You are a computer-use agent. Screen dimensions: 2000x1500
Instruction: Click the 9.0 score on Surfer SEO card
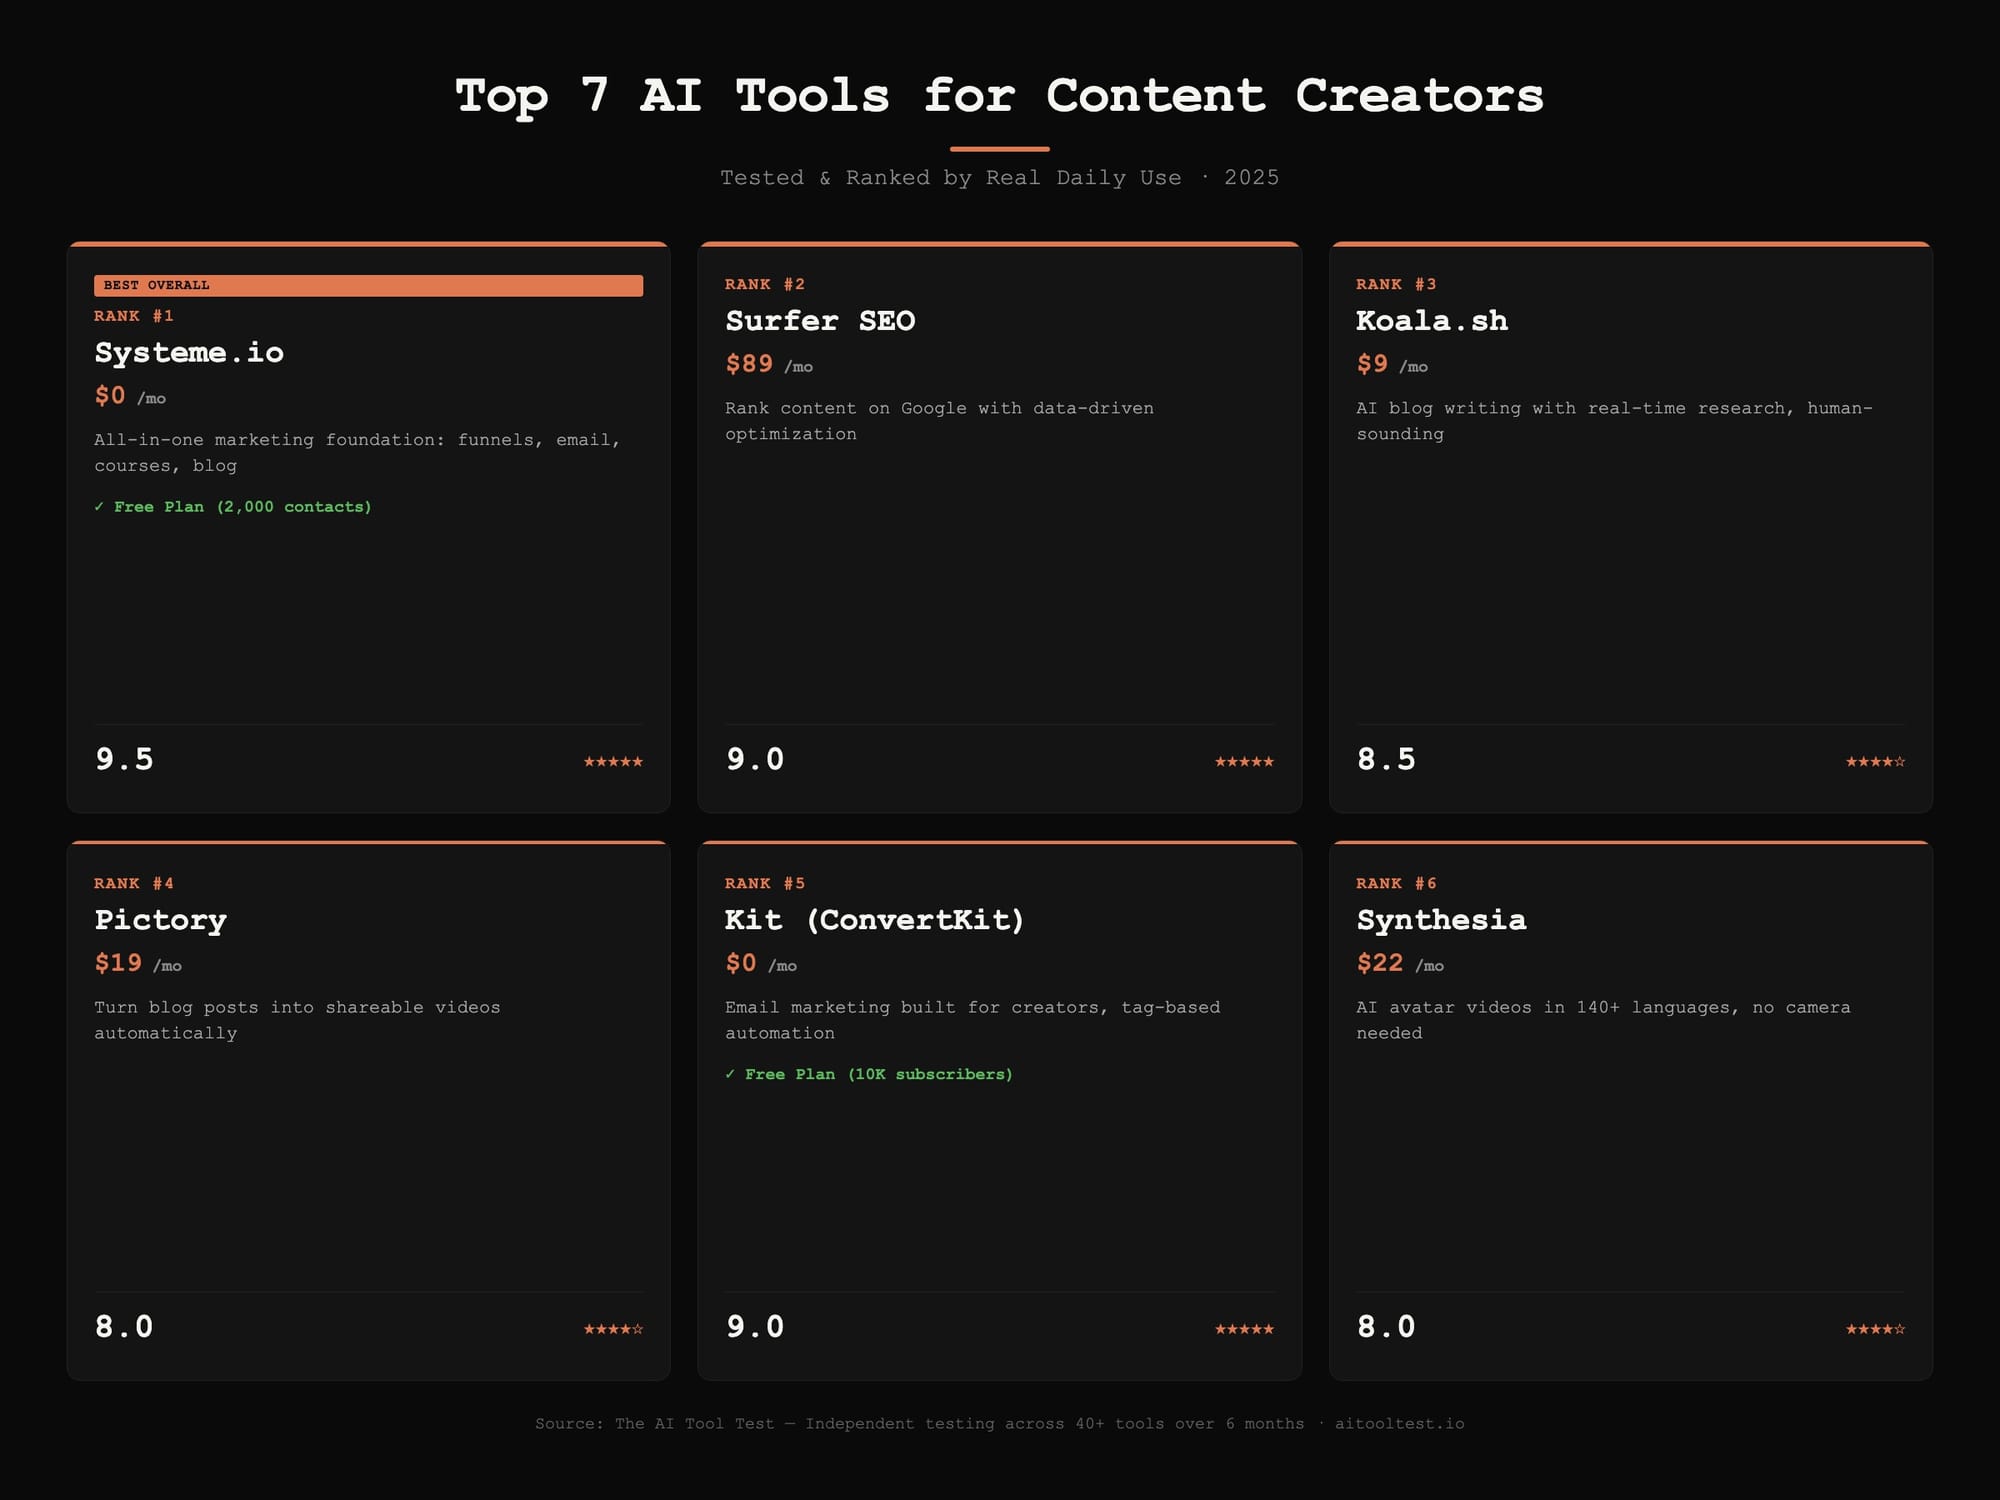(755, 759)
